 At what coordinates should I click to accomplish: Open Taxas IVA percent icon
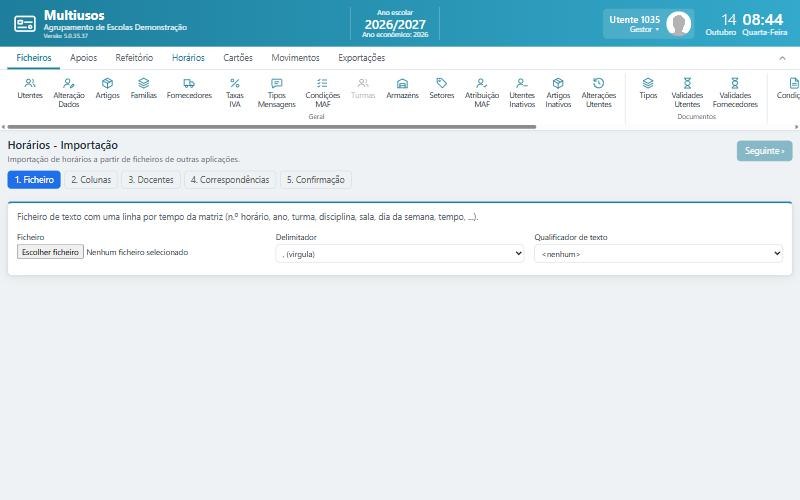click(x=235, y=93)
